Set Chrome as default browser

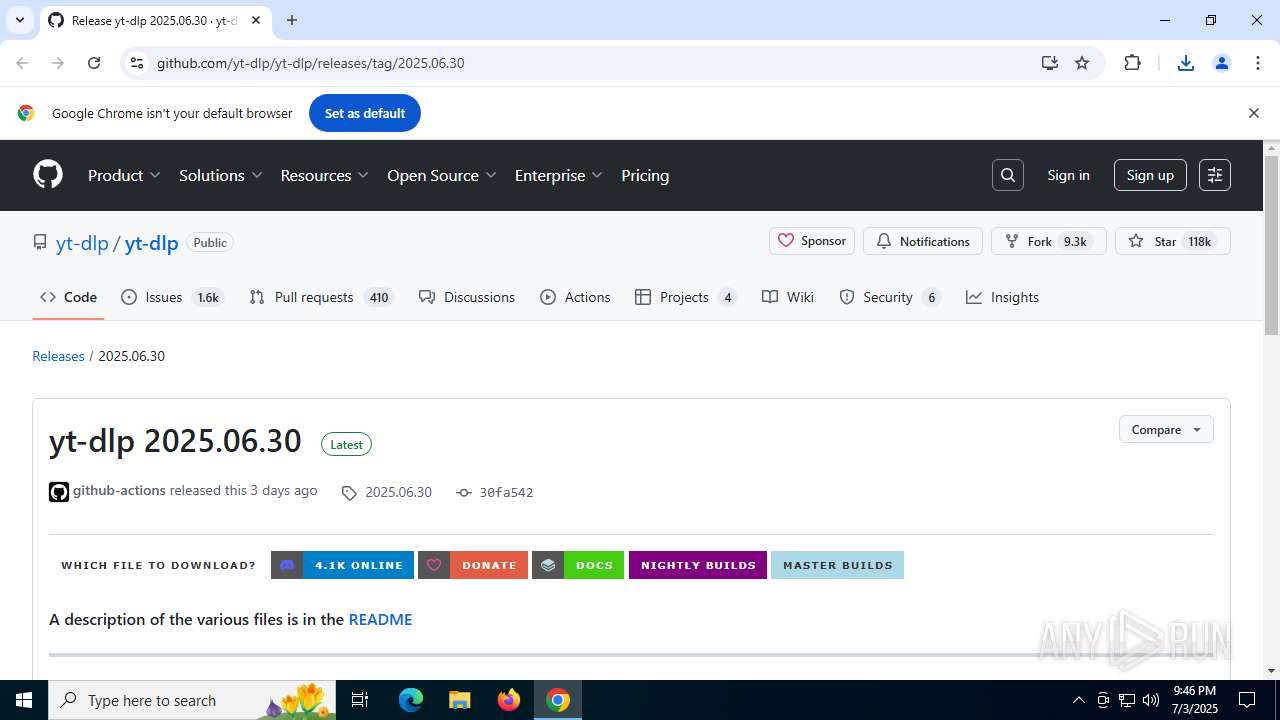tap(365, 113)
